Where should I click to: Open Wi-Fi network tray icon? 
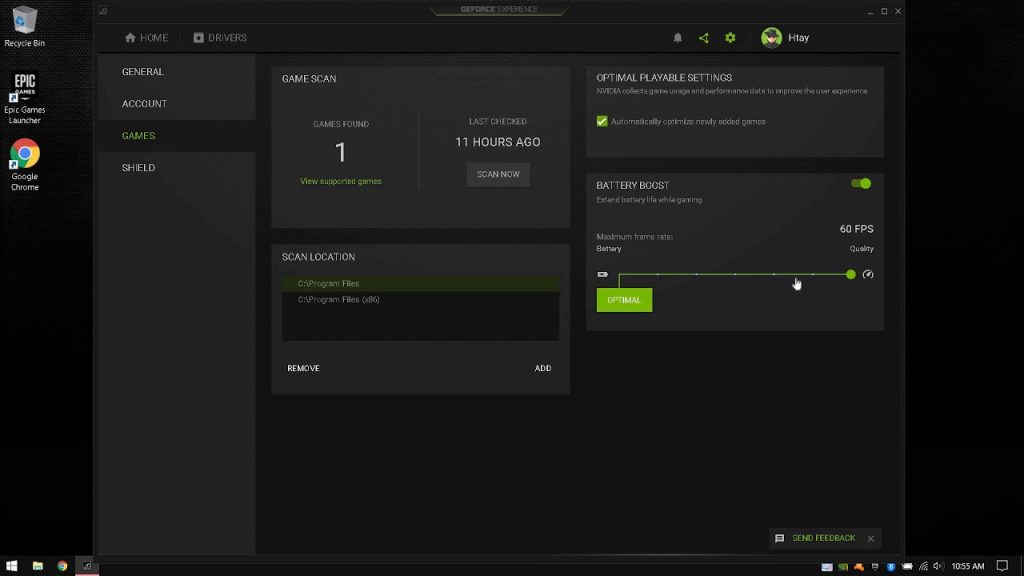[923, 567]
